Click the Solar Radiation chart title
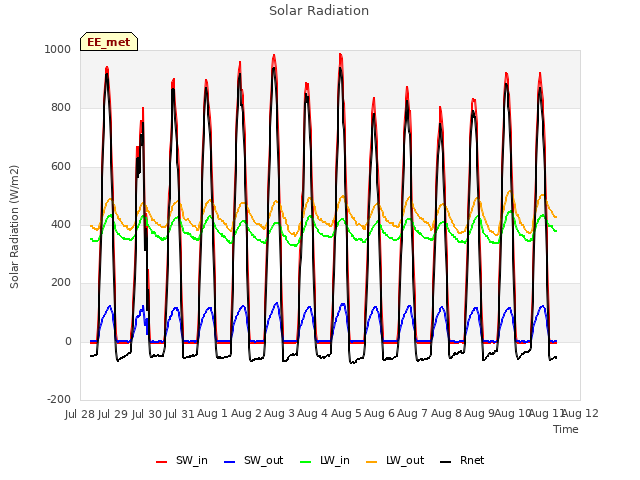The height and width of the screenshot is (480, 640). pos(319,11)
